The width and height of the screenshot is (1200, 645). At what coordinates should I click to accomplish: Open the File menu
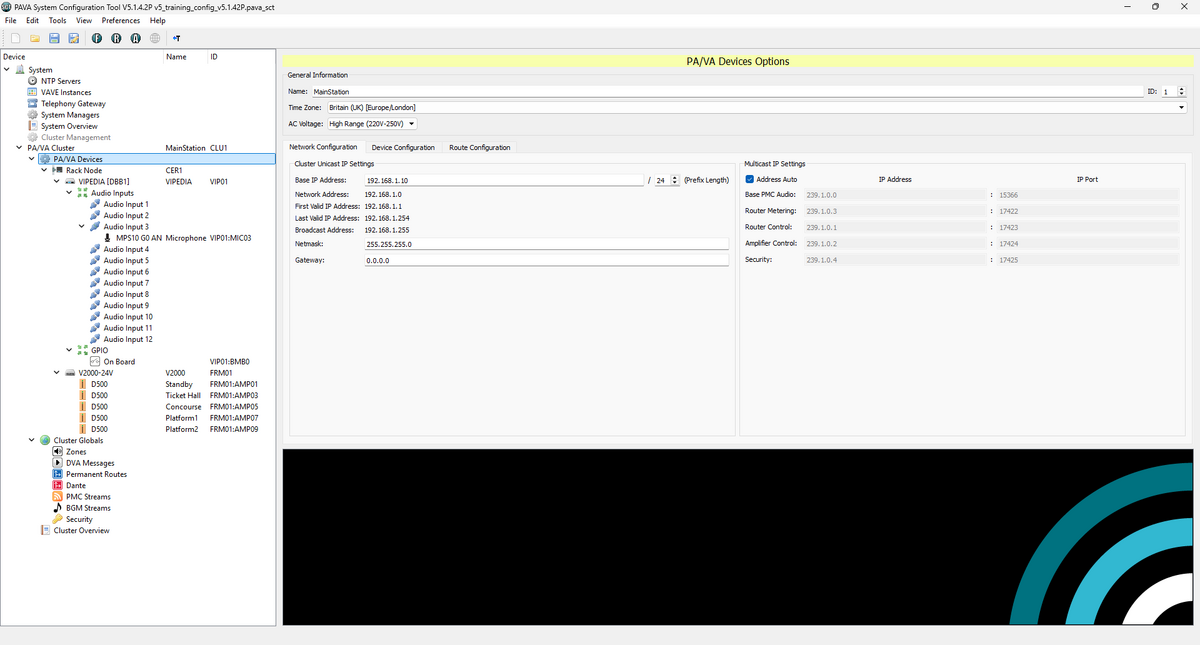[x=11, y=20]
